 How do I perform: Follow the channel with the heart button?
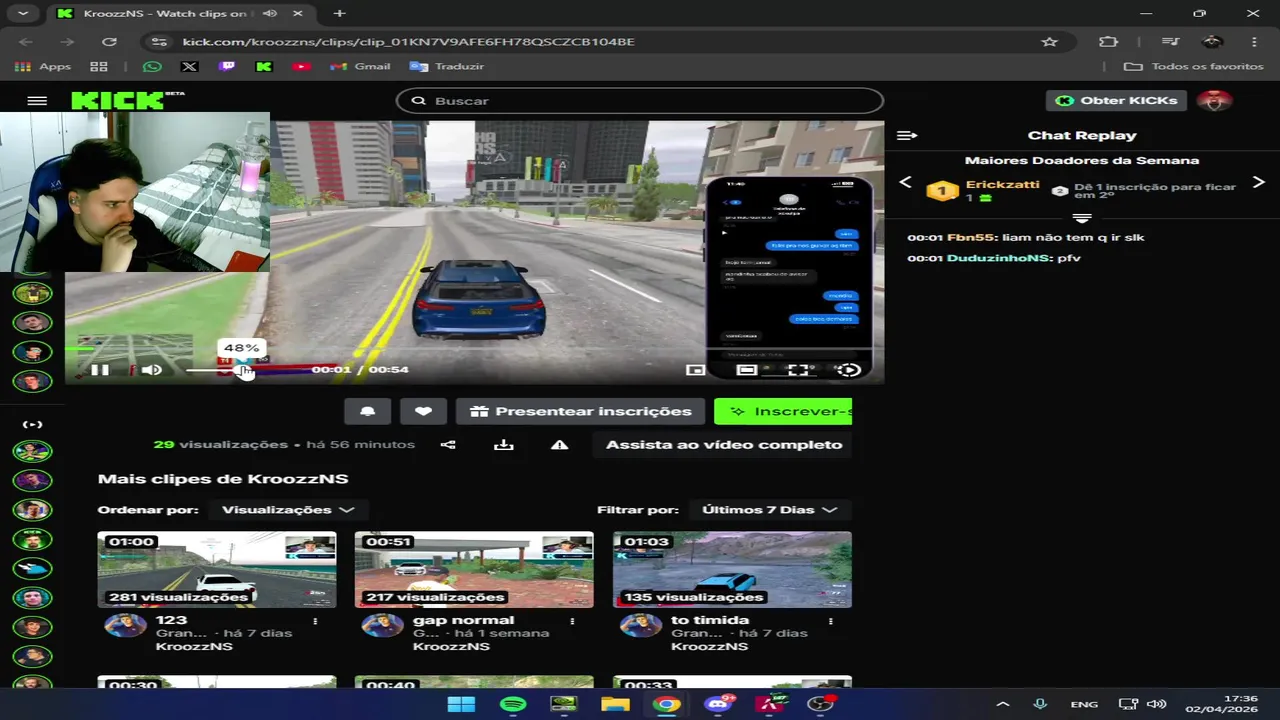tap(423, 411)
